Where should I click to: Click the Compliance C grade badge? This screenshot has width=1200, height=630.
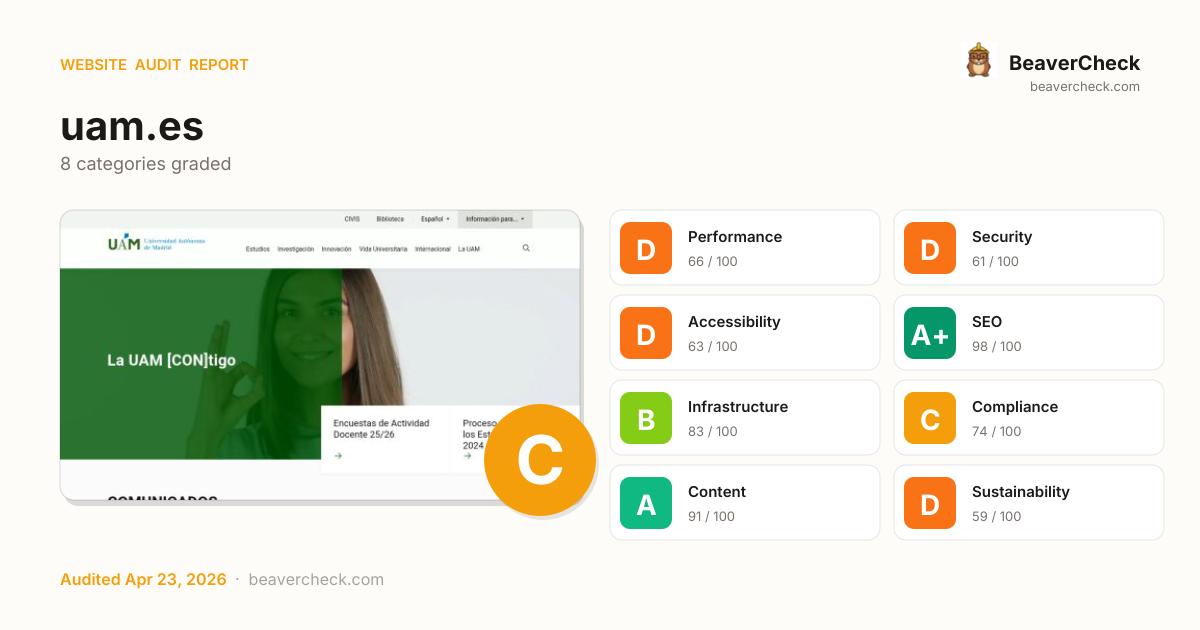pyautogui.click(x=930, y=418)
